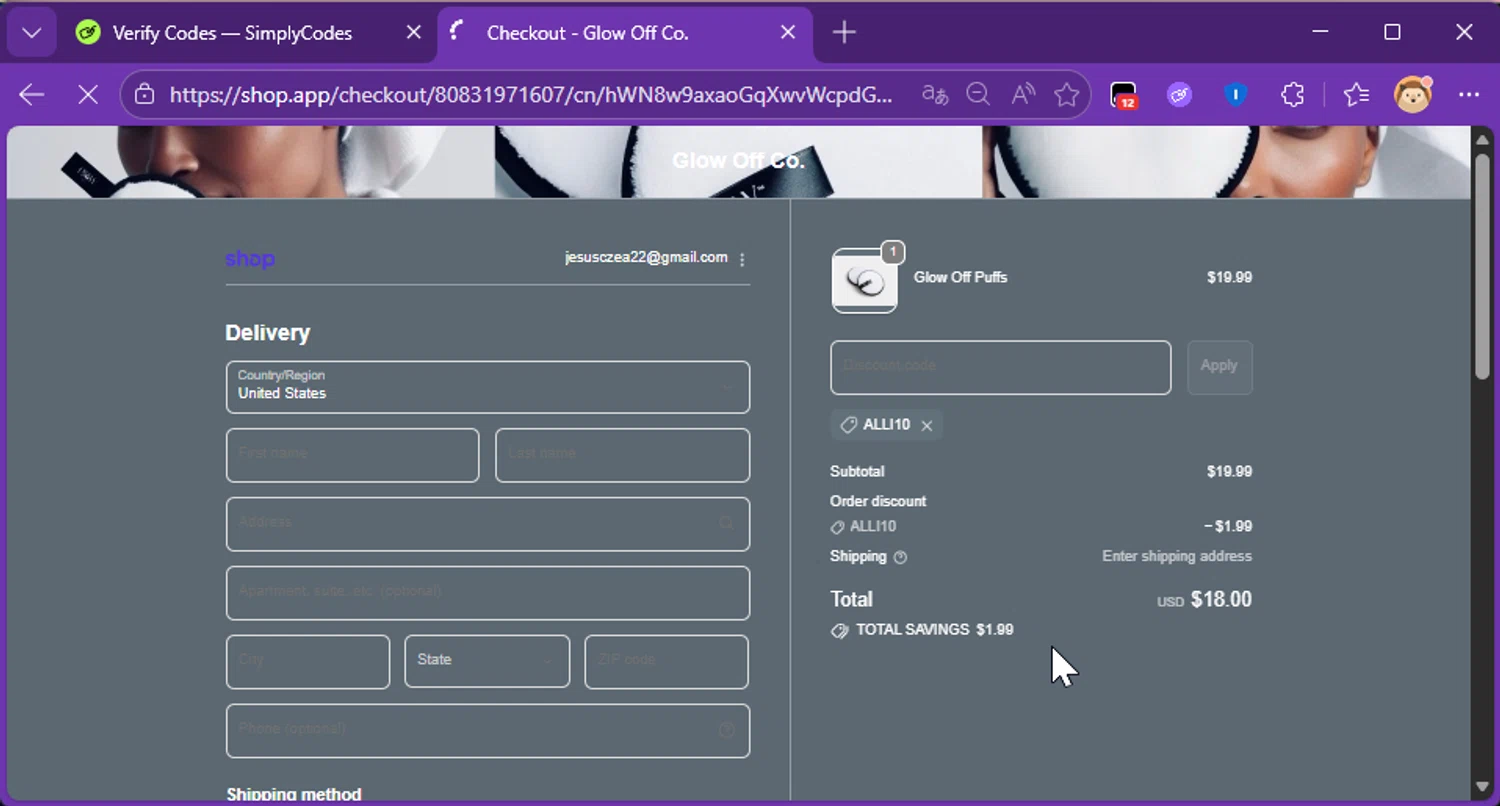1500x806 pixels.
Task: Click the "Delivery" heading
Action: [268, 333]
